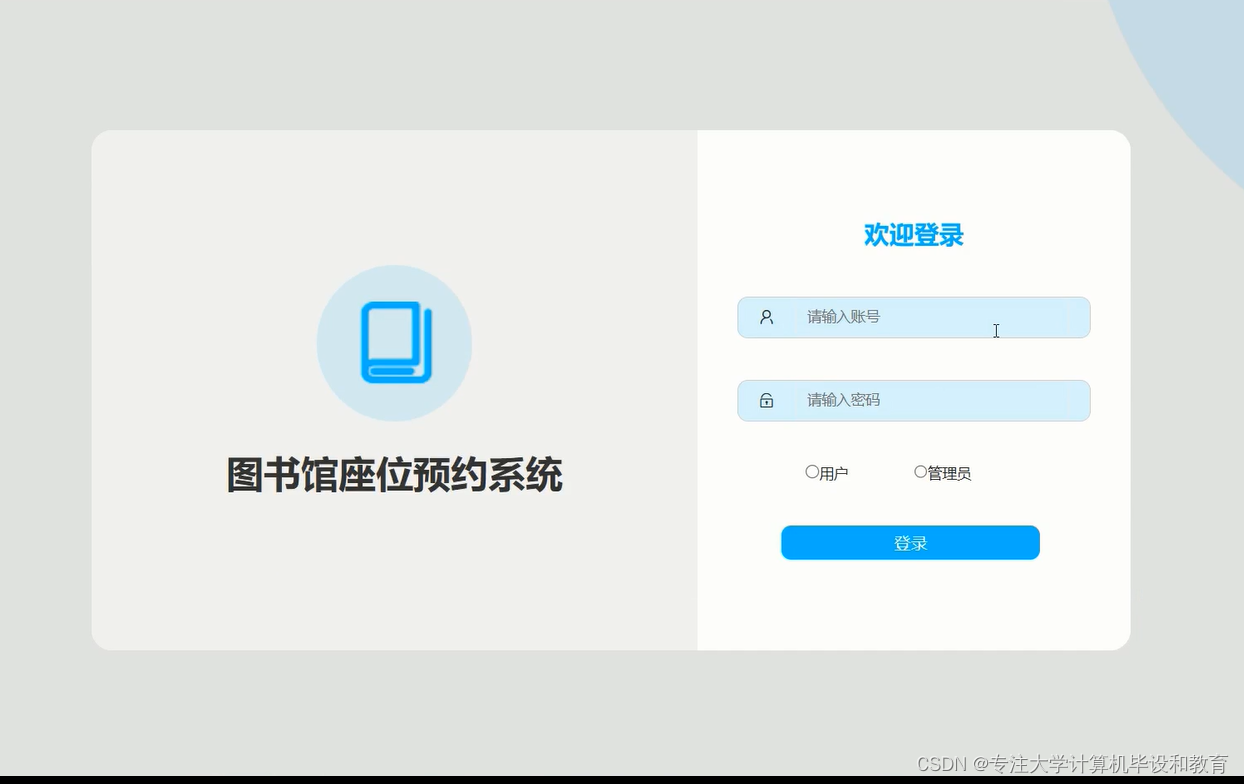This screenshot has width=1244, height=784.
Task: Select the 用户 radio button
Action: (x=812, y=472)
